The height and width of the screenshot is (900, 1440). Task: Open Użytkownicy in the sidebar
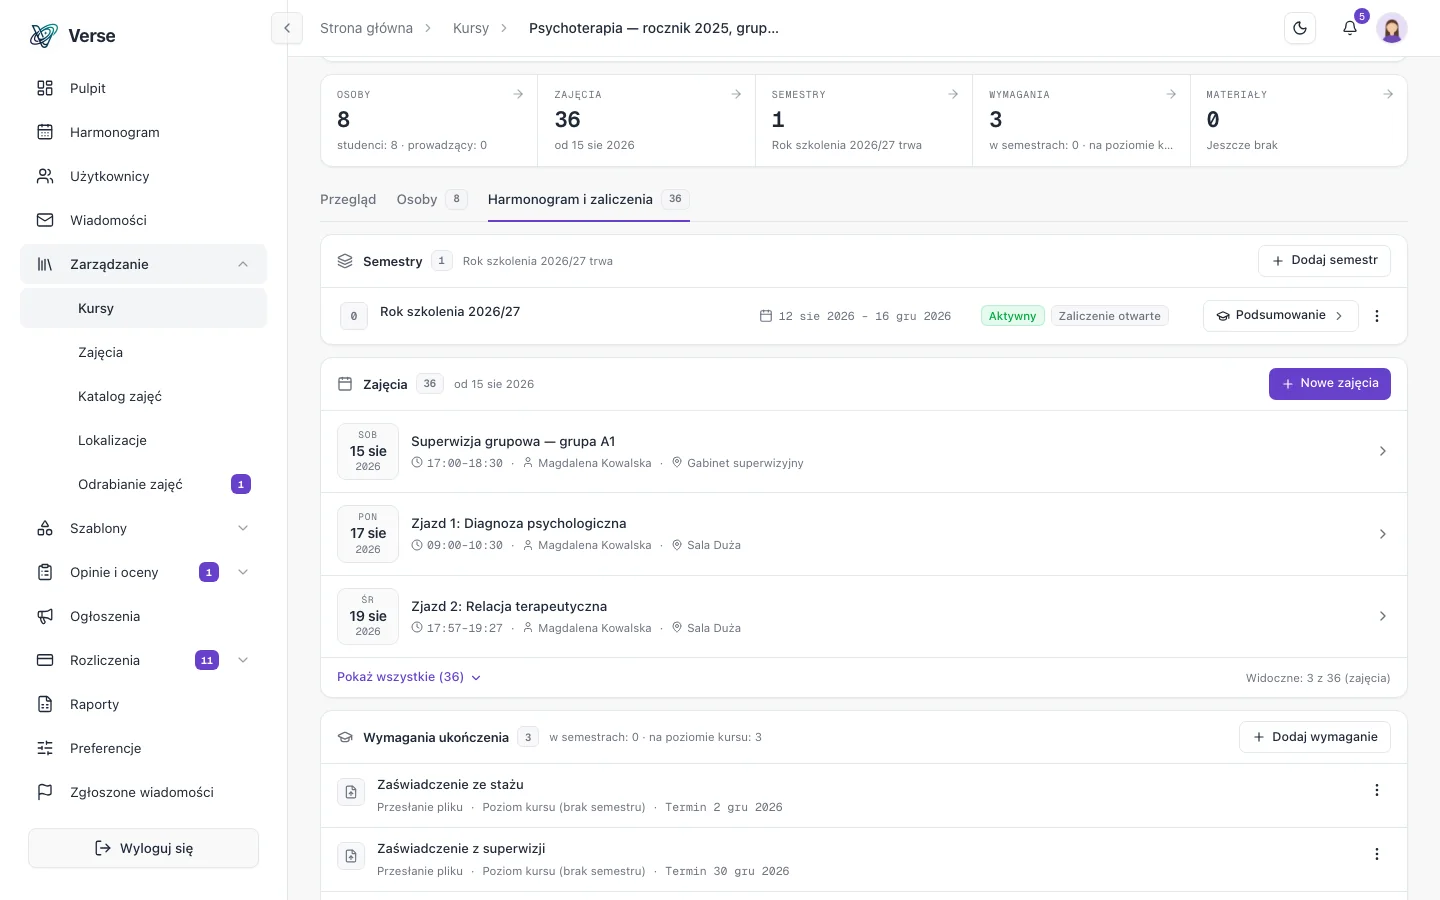[x=144, y=176]
